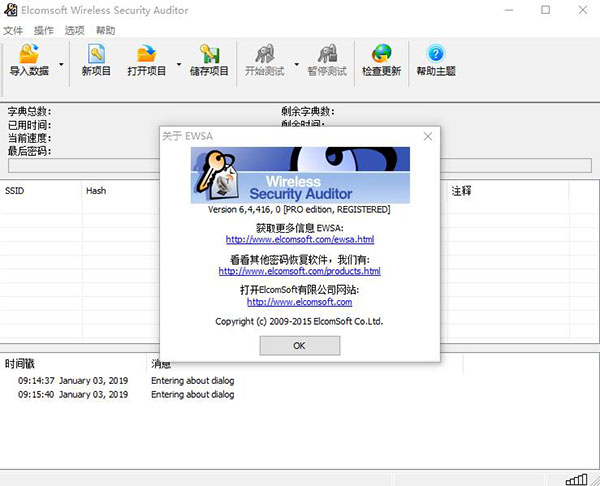
Task: Click the Current Speed (当前速度) label
Action: pyautogui.click(x=29, y=138)
